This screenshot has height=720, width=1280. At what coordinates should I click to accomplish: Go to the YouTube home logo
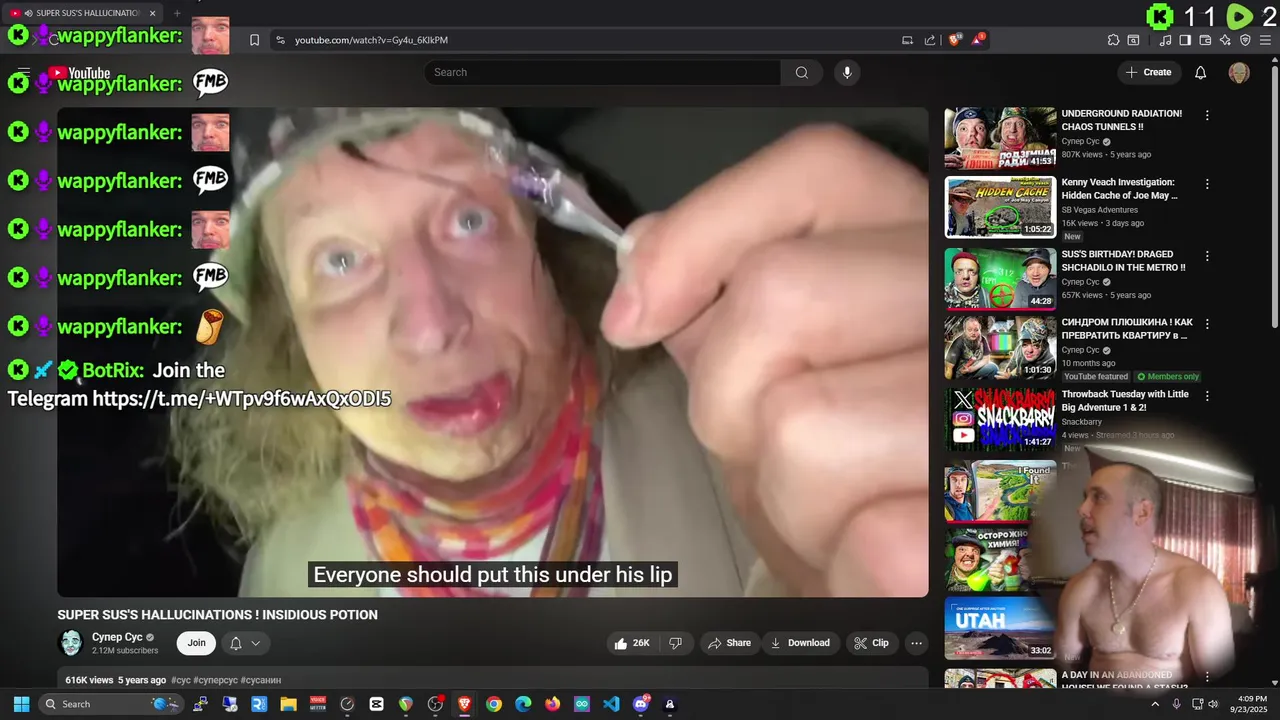[79, 72]
